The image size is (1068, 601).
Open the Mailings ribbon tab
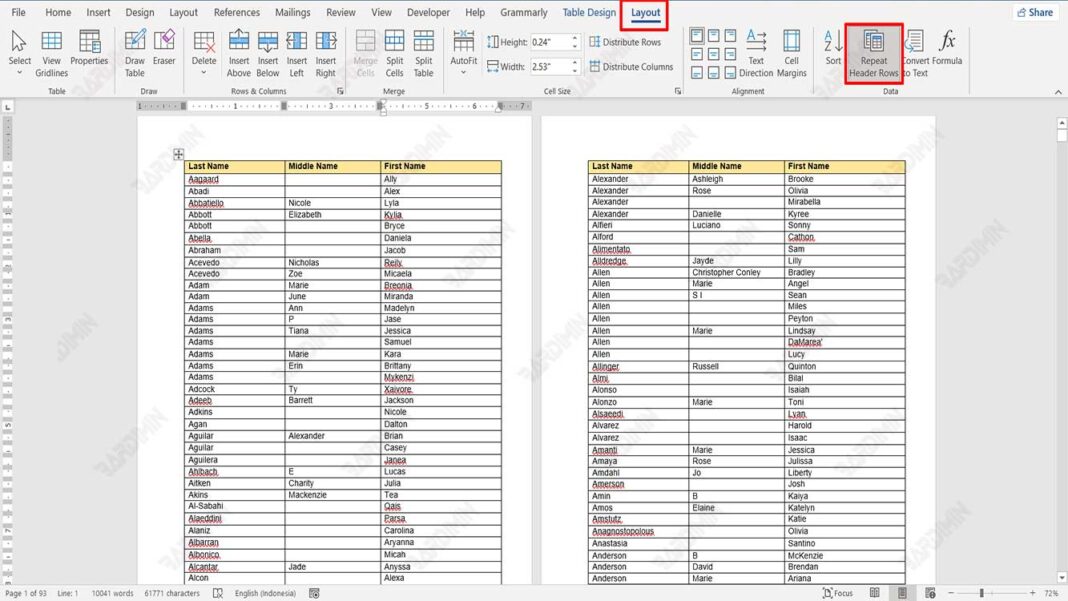click(x=292, y=13)
